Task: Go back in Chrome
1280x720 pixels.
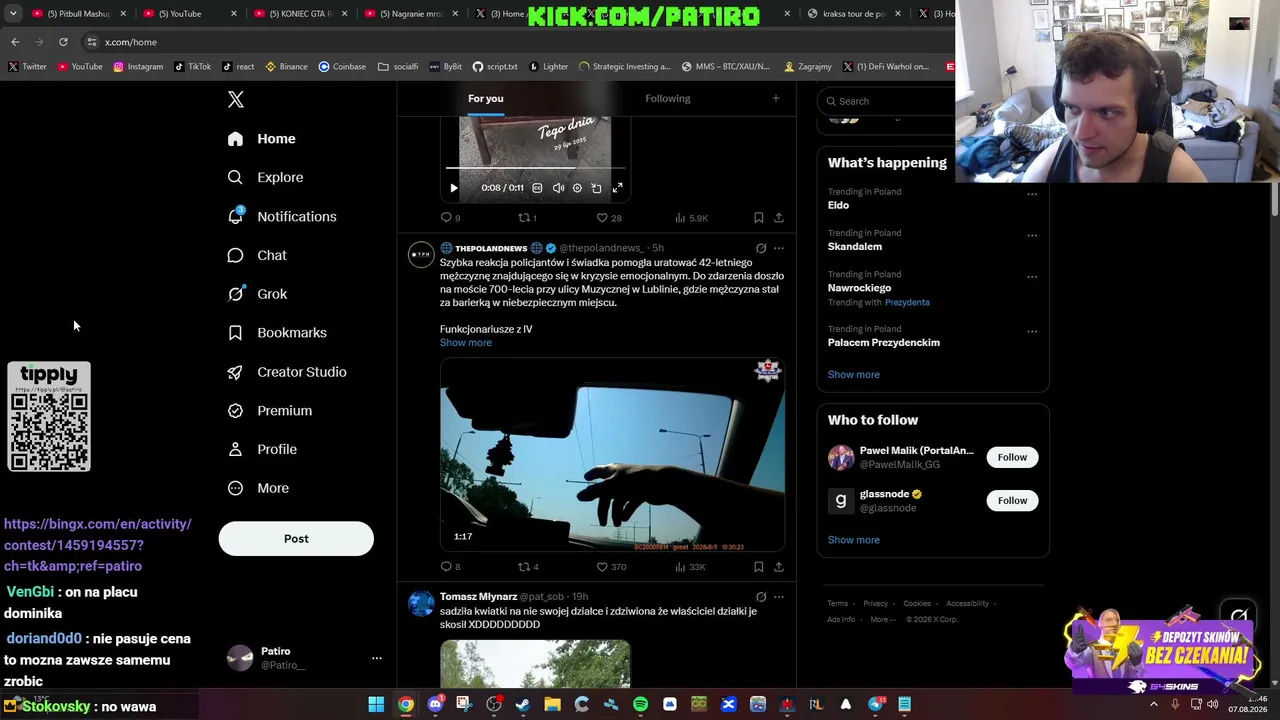Action: [15, 42]
